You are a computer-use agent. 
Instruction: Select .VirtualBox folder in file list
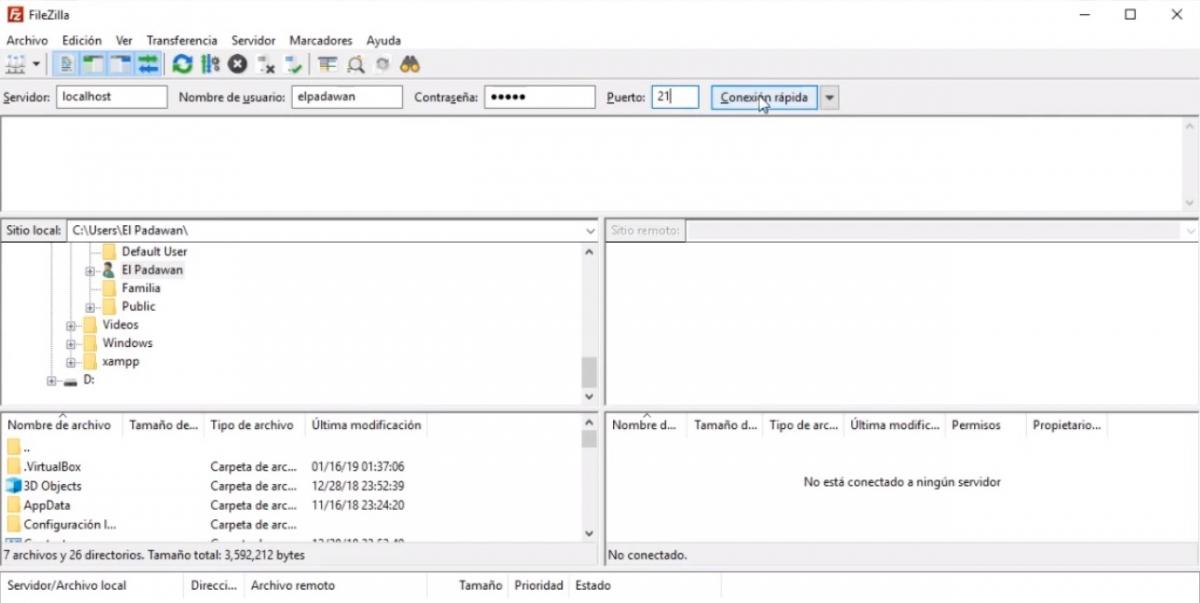[52, 467]
